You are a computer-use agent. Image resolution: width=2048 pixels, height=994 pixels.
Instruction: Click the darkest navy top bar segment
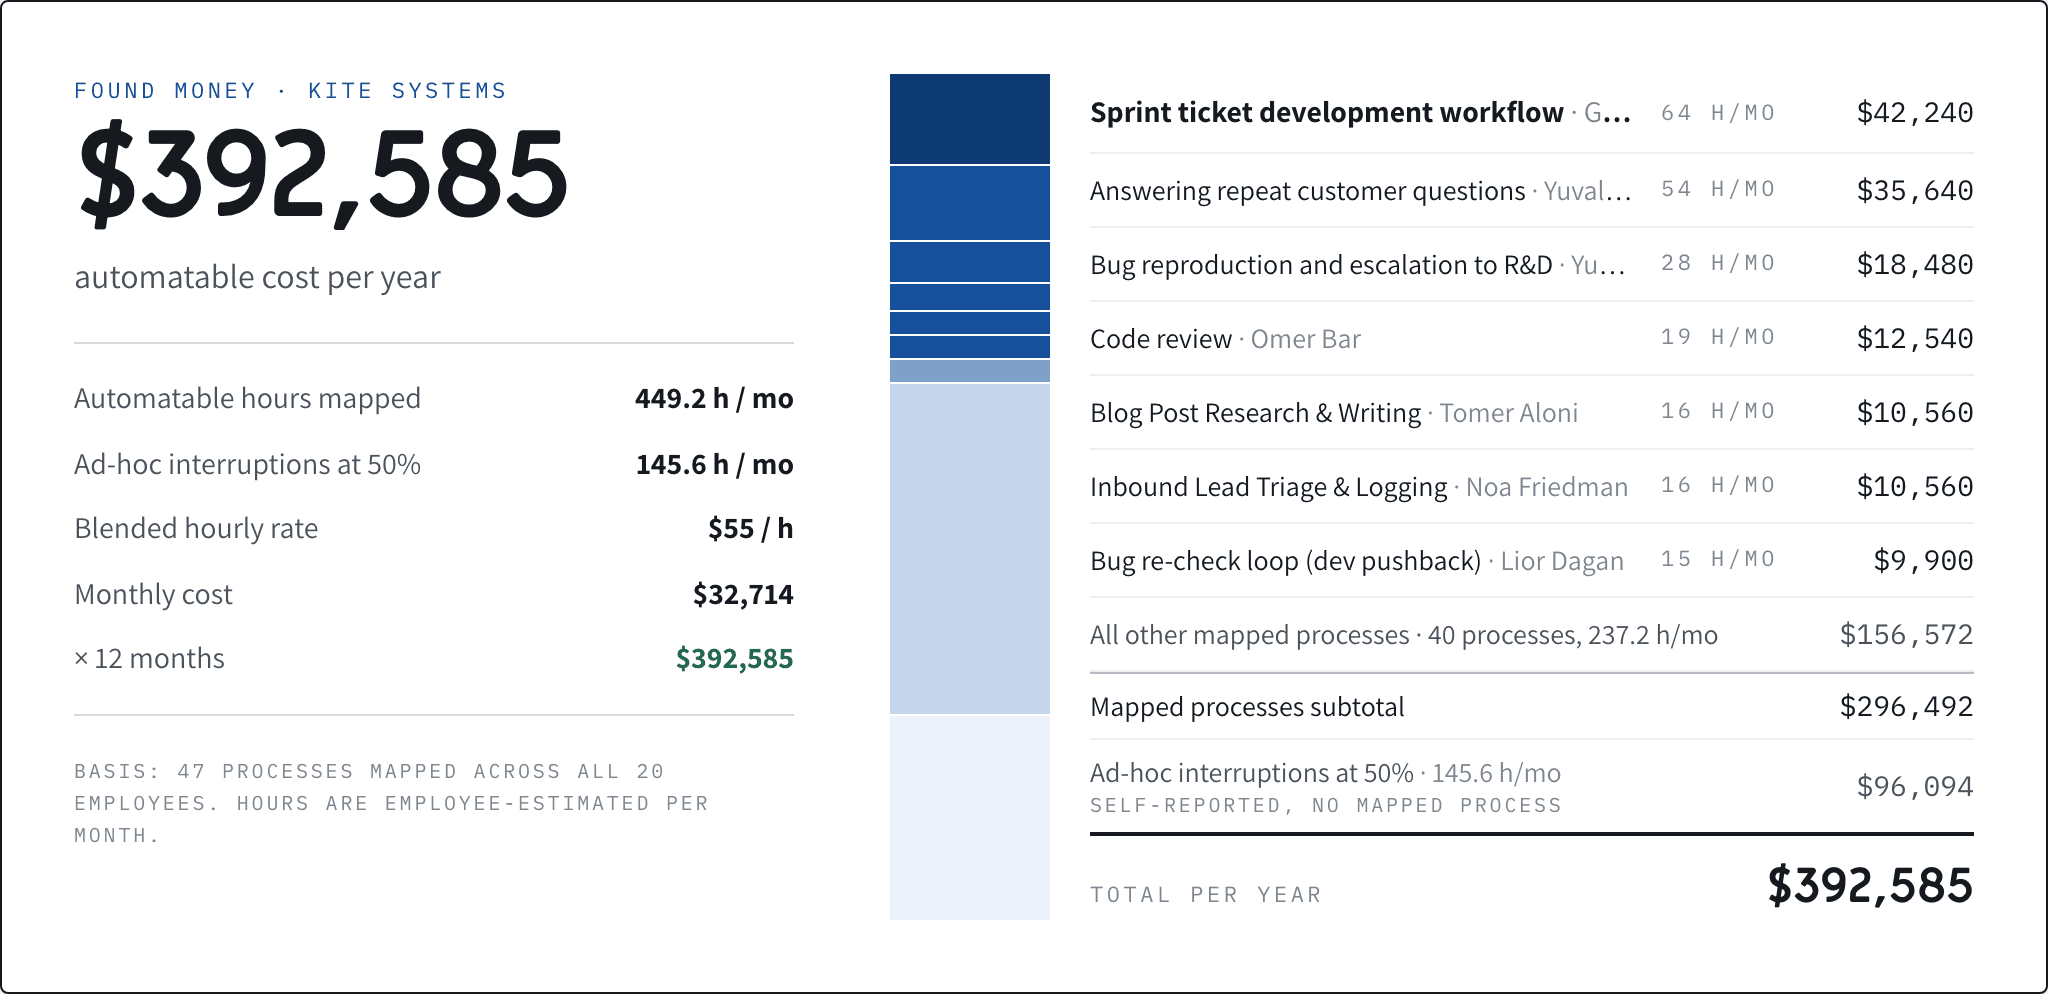pos(970,119)
